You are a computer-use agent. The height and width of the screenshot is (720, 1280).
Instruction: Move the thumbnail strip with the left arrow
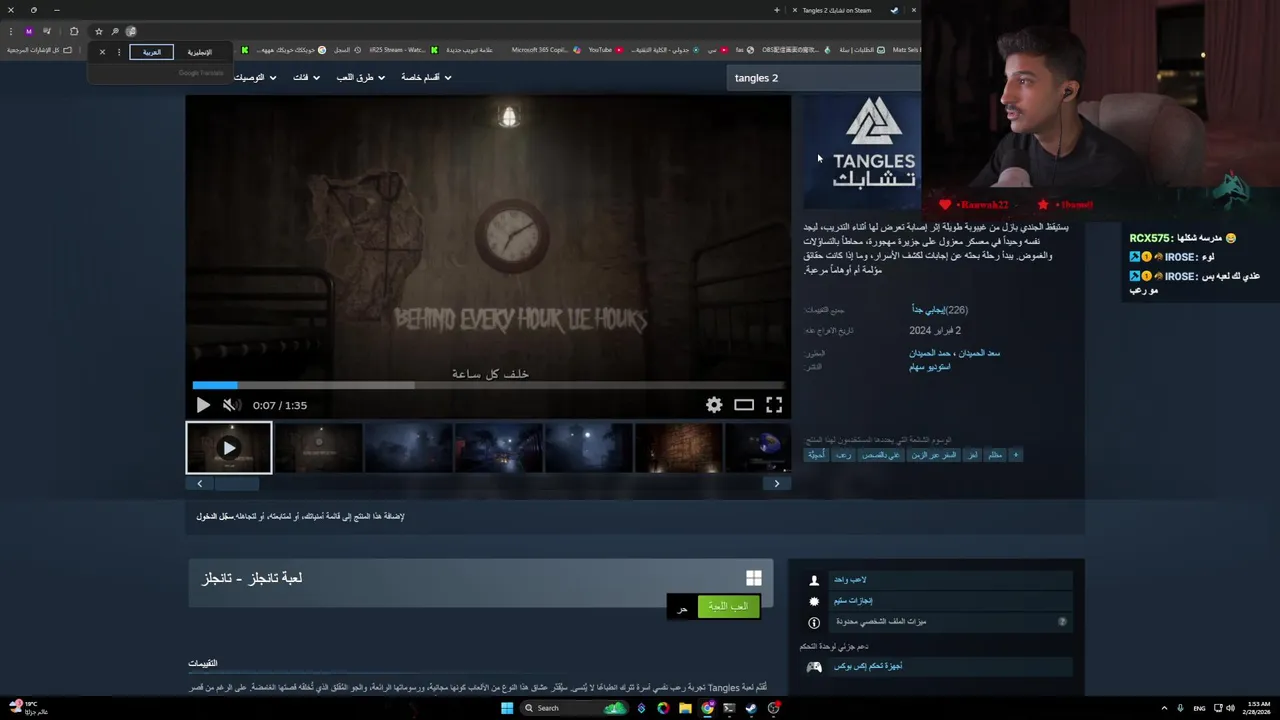point(199,484)
